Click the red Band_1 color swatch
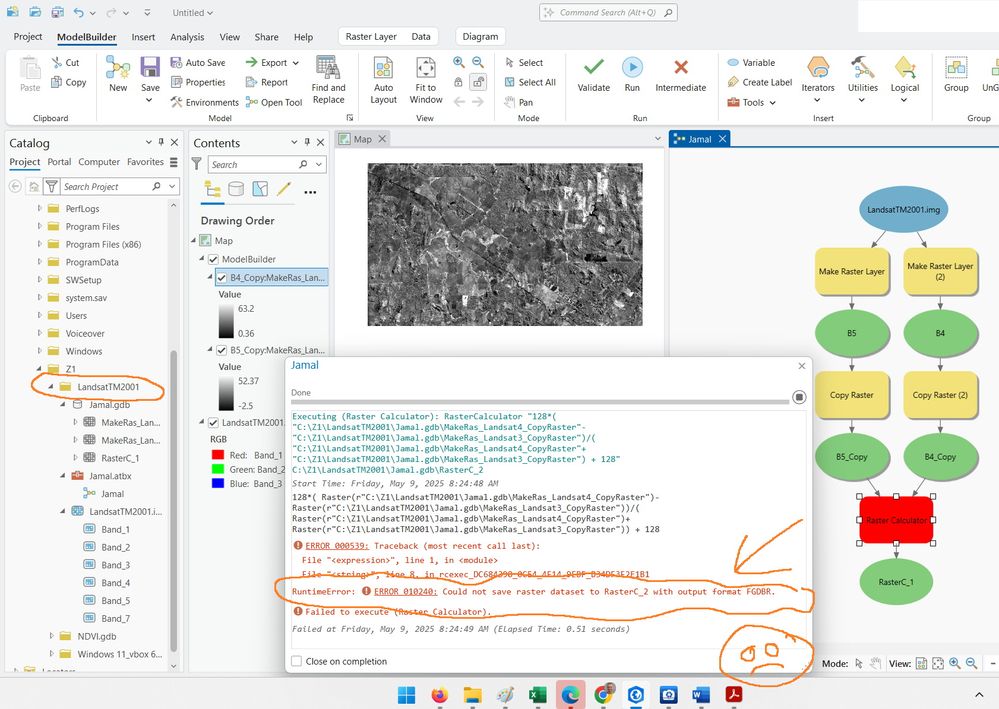The image size is (999, 709). [218, 455]
